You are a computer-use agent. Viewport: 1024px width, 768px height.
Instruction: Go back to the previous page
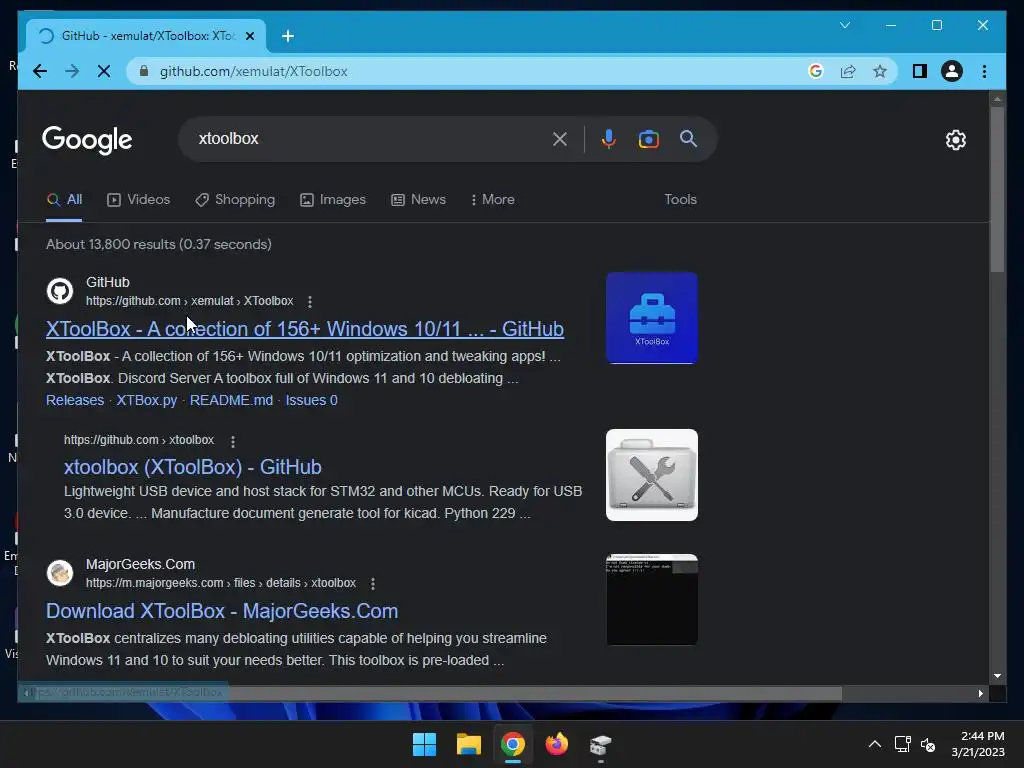click(40, 71)
